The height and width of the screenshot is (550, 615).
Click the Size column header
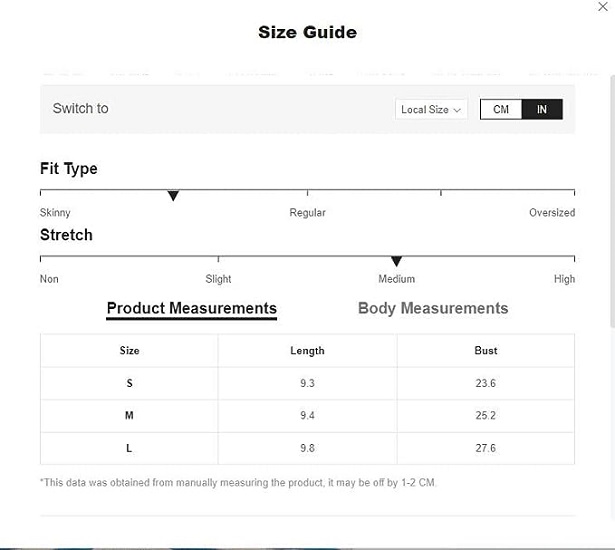coord(129,351)
